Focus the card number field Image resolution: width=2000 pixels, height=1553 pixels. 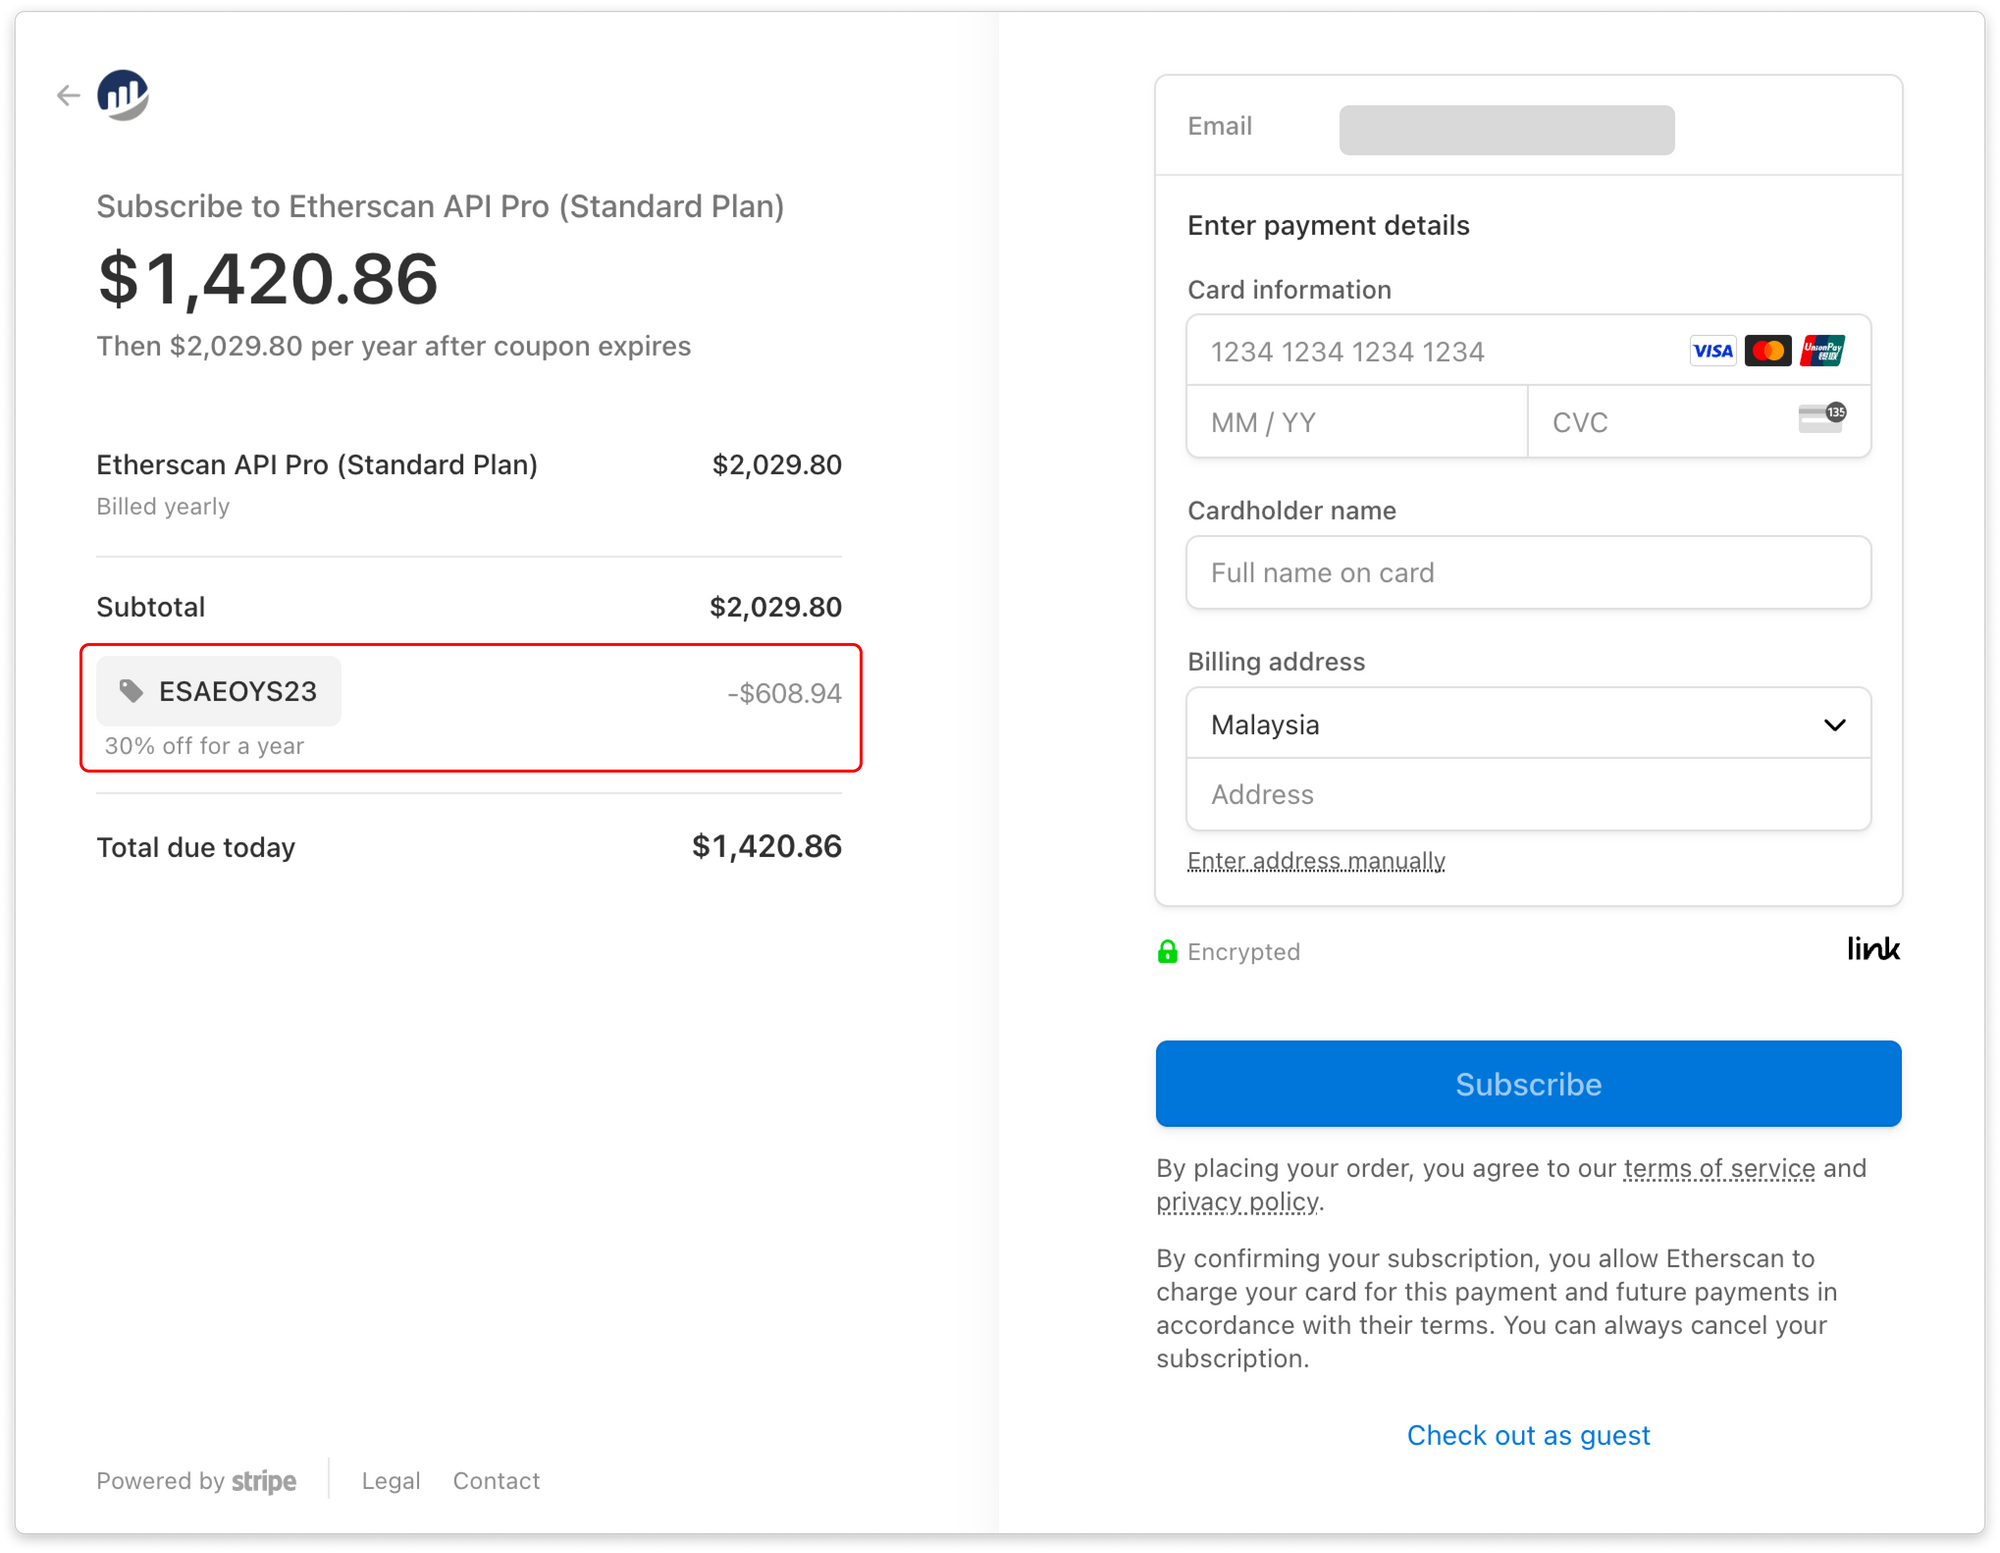coord(1430,352)
